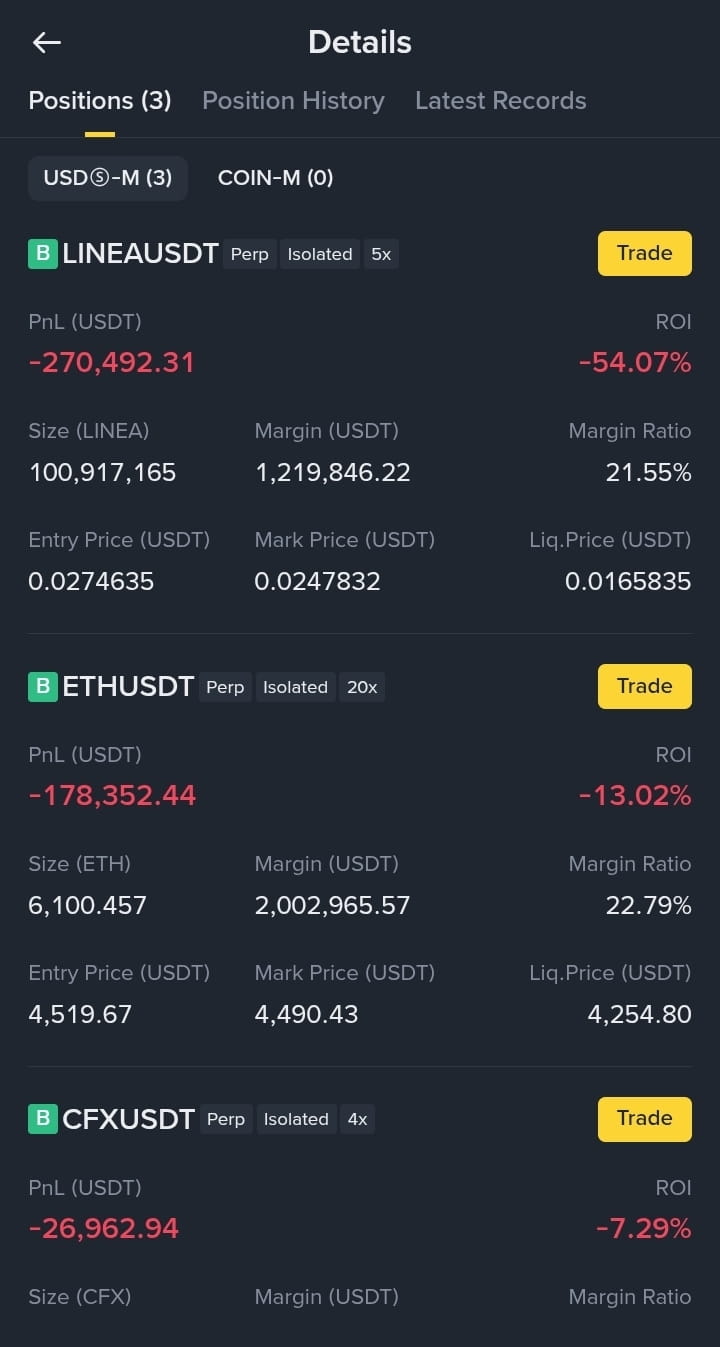This screenshot has width=720, height=1347.
Task: Tap the green B badge beside CFXUSDT
Action: tap(42, 1119)
